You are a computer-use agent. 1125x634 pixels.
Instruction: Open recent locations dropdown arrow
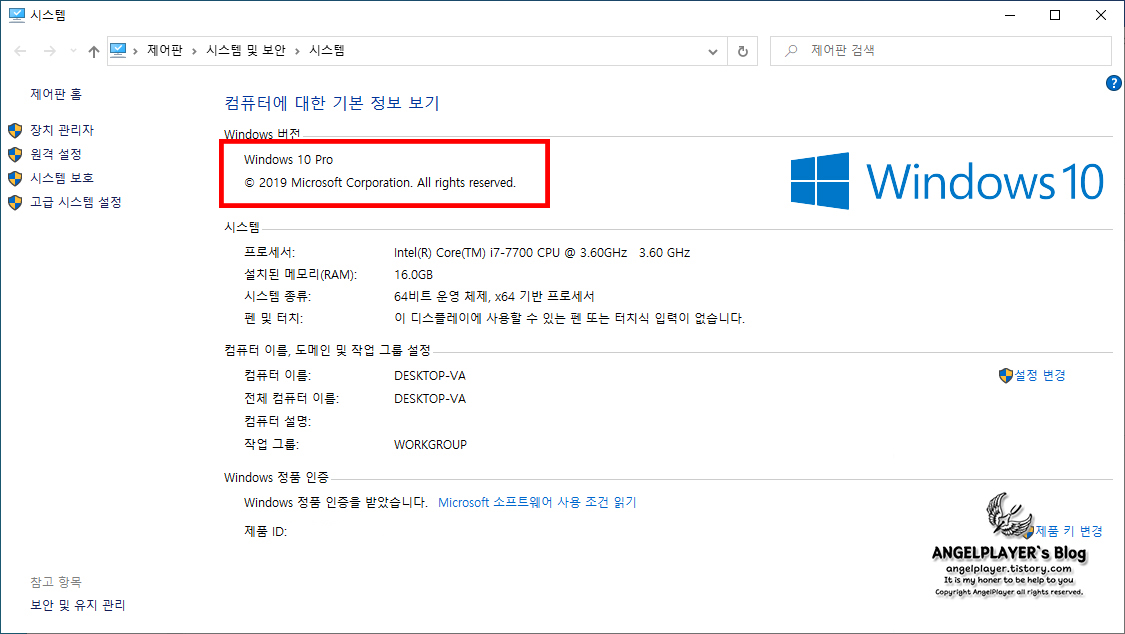[x=73, y=51]
